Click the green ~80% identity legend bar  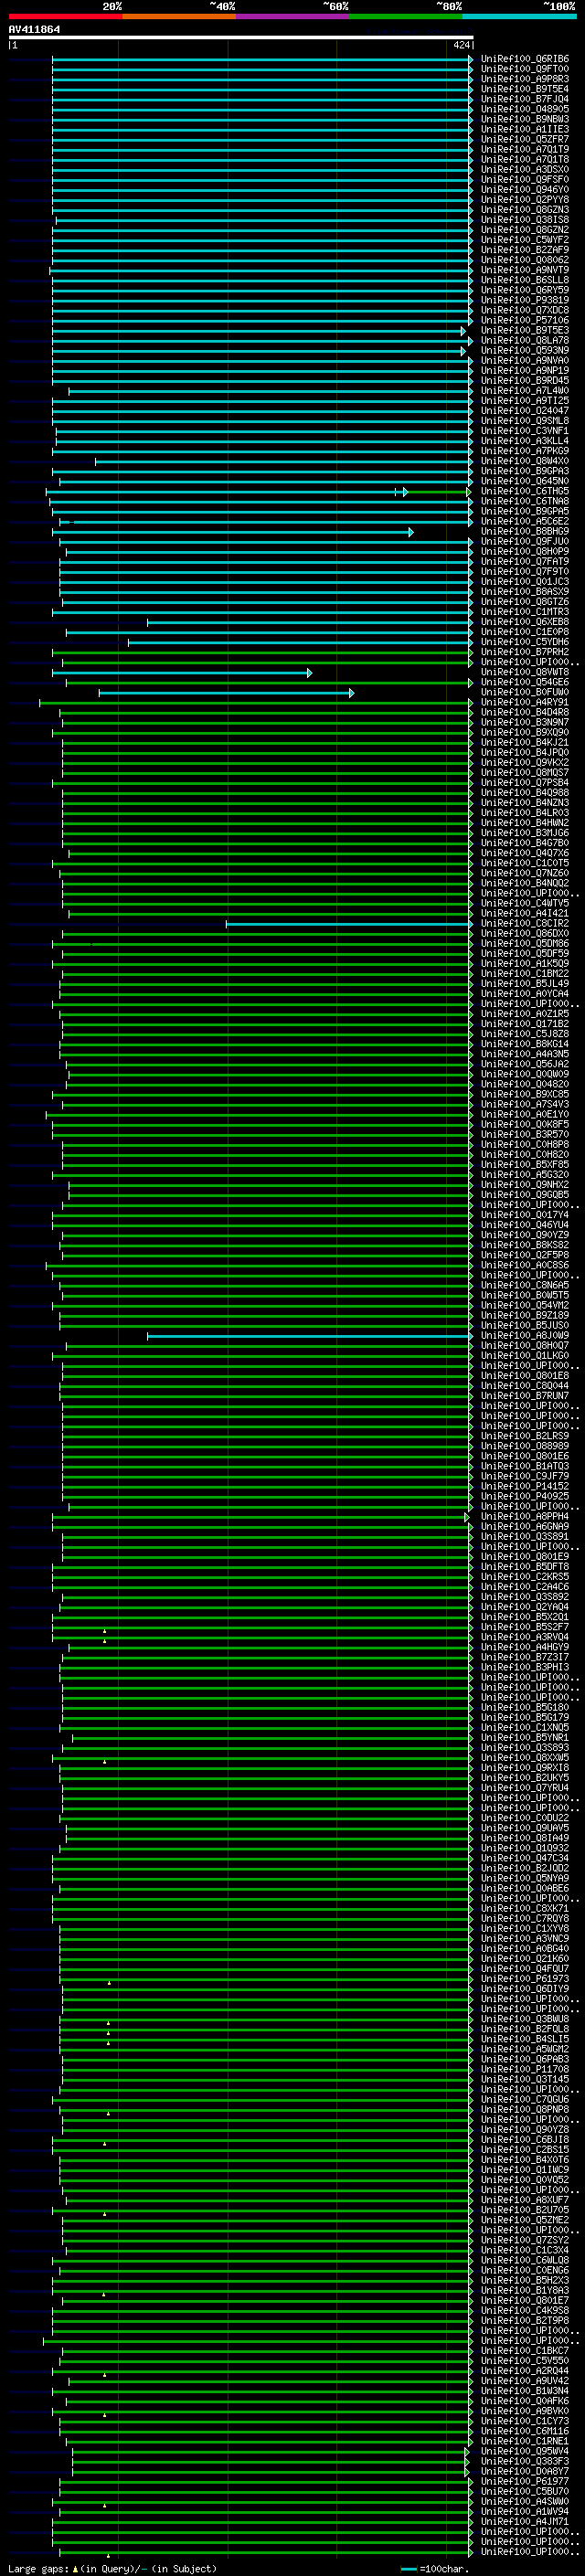coord(406,16)
